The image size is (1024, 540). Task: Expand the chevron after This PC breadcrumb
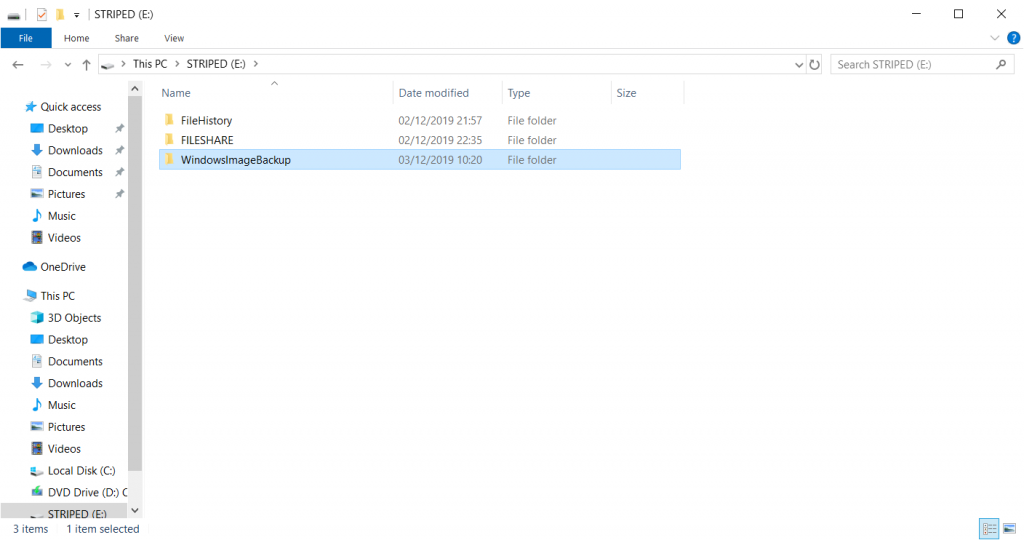177,64
